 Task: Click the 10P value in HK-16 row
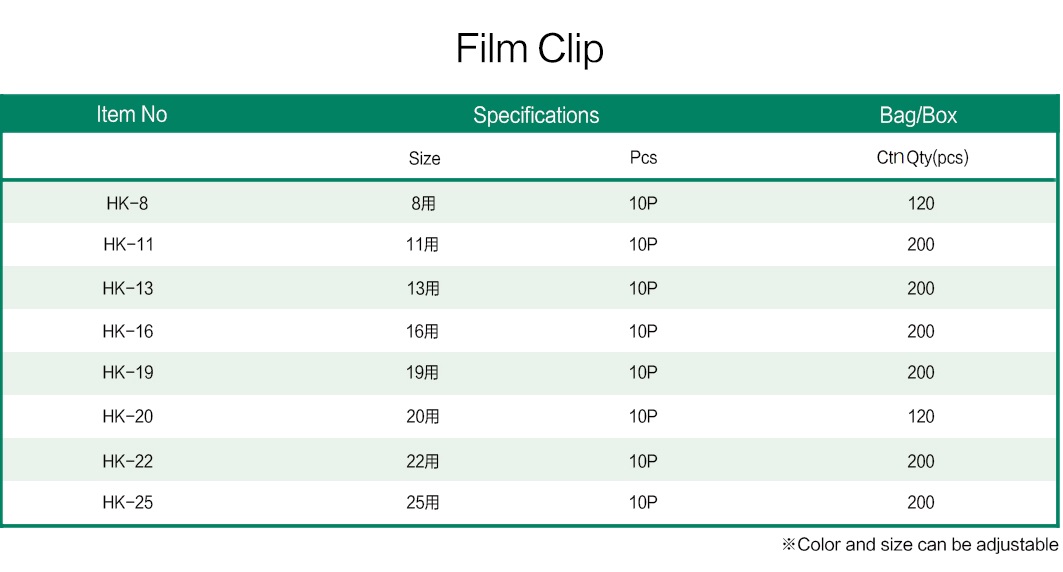(x=643, y=331)
